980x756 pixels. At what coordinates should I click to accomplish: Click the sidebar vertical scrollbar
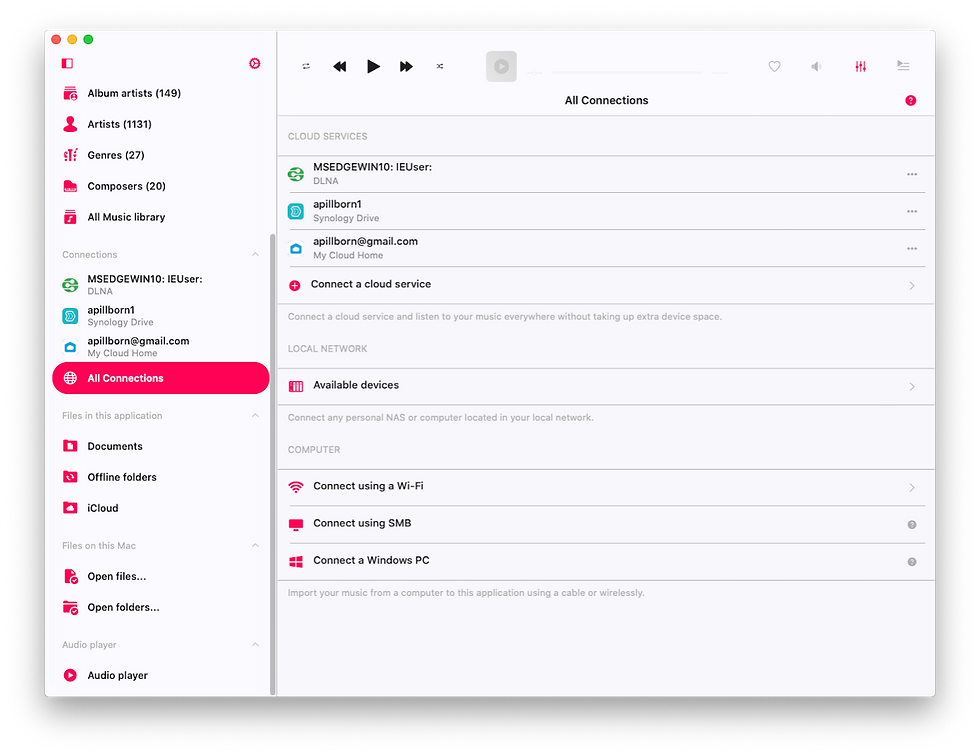[272, 464]
